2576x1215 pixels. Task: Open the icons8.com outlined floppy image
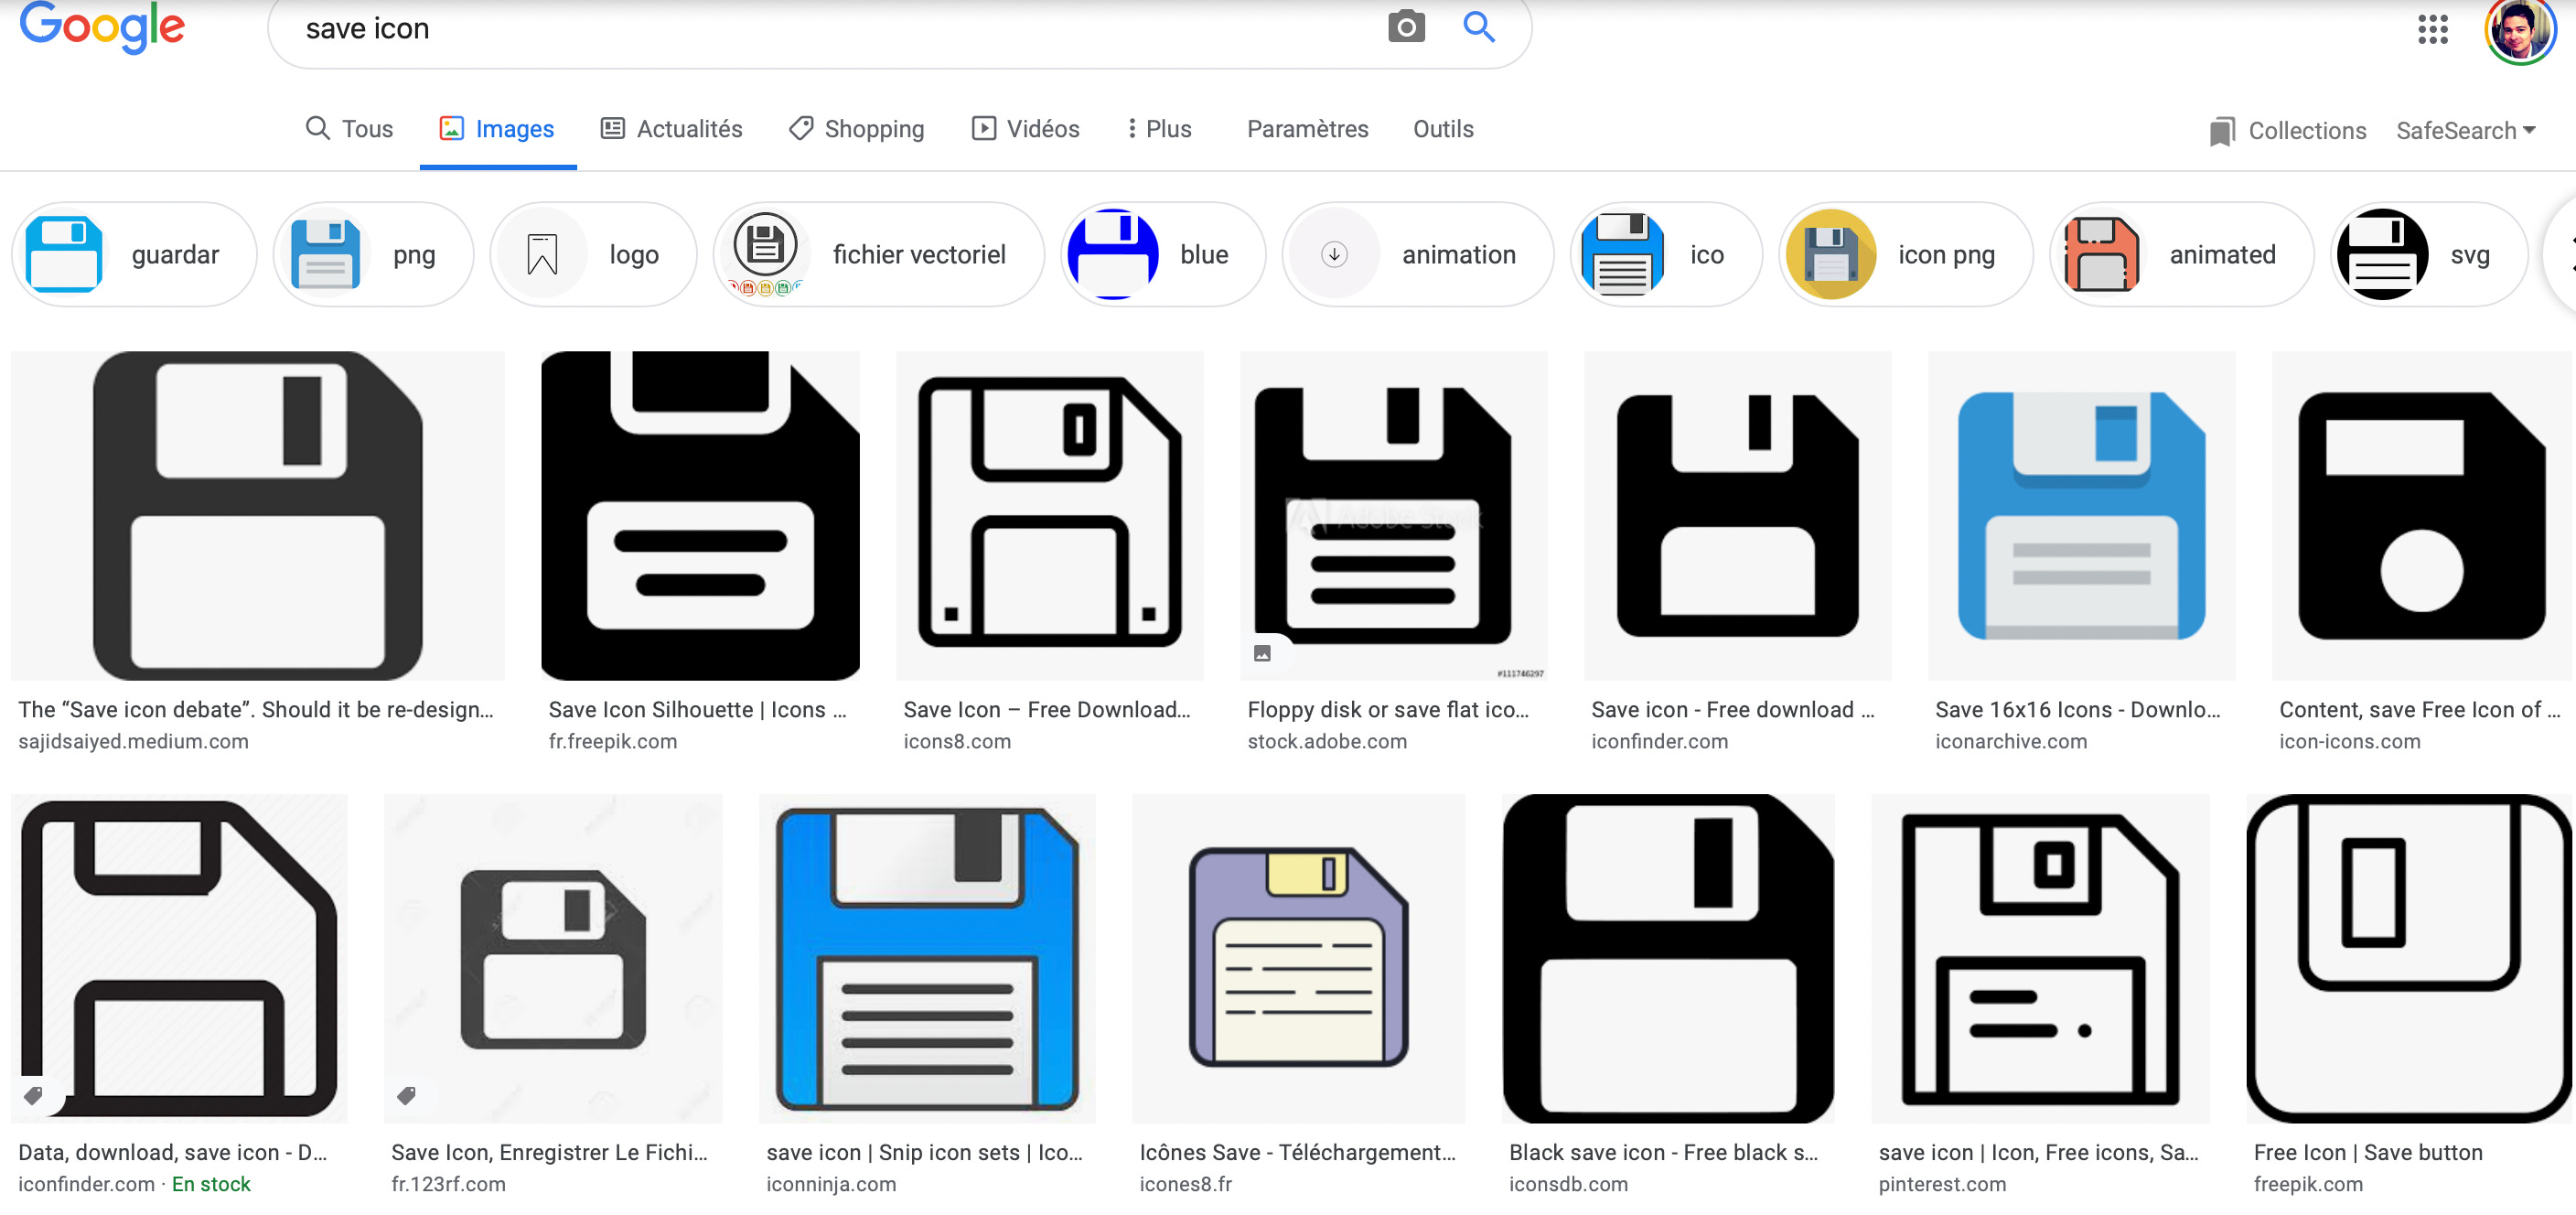click(x=1050, y=516)
